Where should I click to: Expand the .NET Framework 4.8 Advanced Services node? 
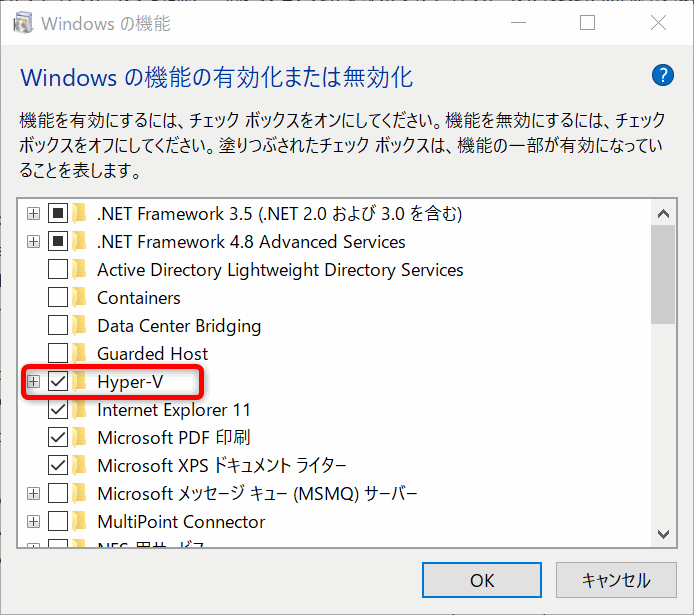point(33,242)
